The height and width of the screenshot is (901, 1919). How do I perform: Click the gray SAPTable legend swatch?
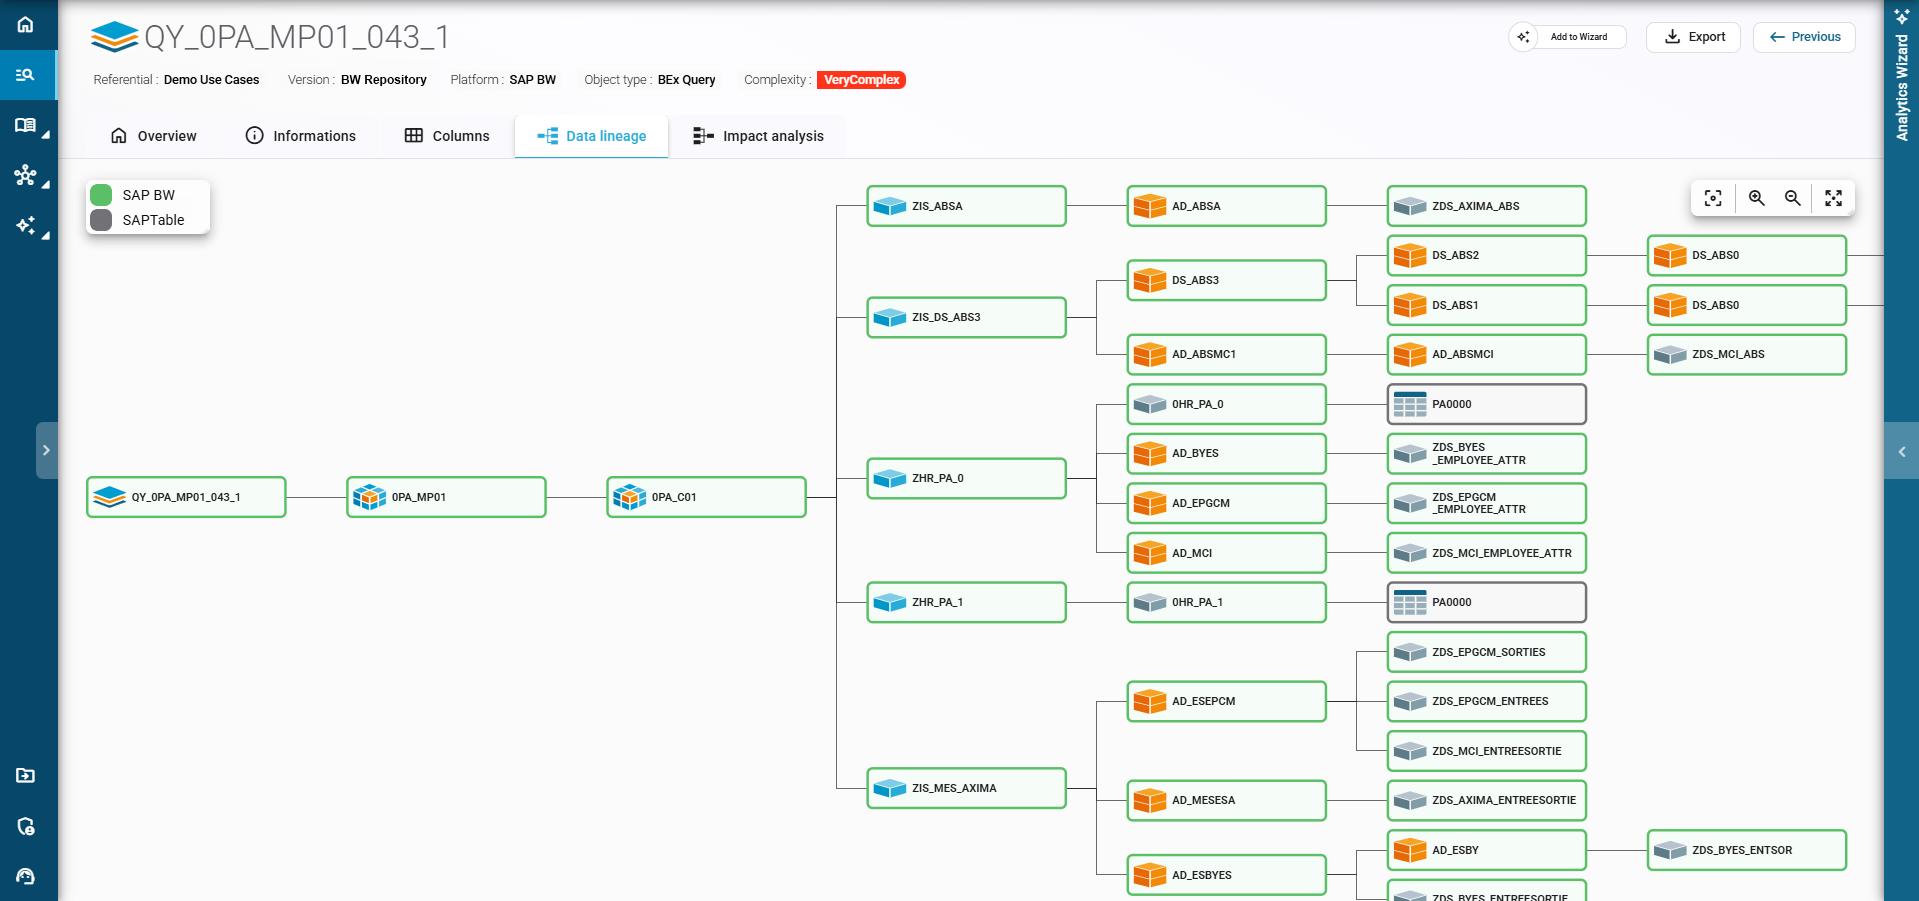tap(101, 220)
